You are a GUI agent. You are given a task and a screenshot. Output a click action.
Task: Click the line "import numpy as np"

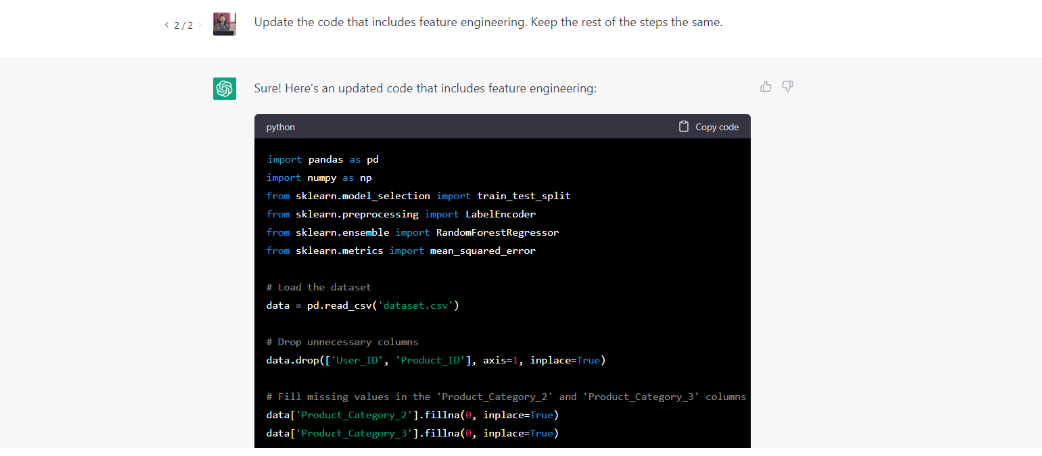pyautogui.click(x=320, y=177)
